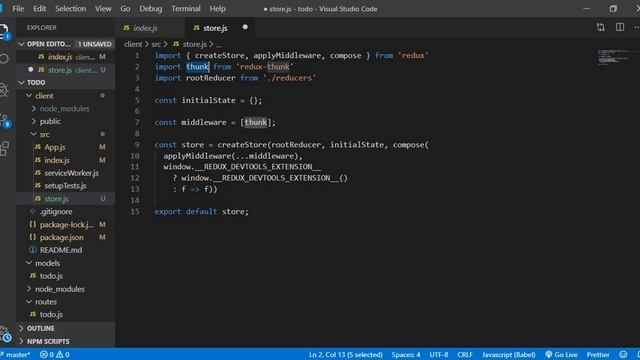Open the Extensions view in activity bar
The height and width of the screenshot is (360, 640).
(4, 149)
